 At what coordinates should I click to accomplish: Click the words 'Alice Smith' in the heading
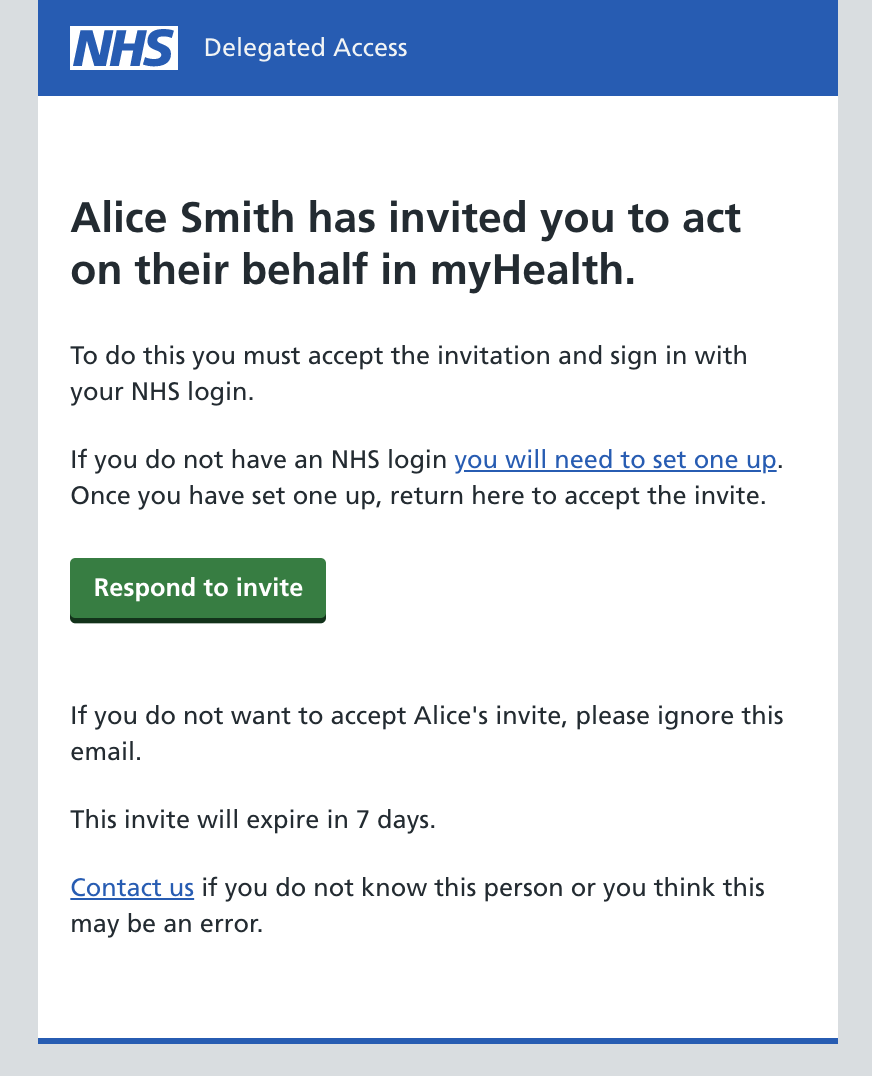point(182,218)
